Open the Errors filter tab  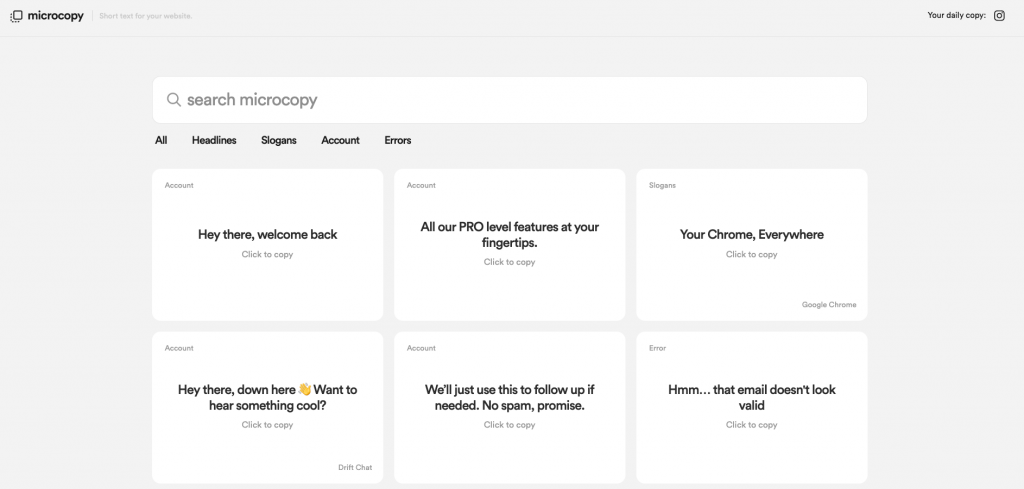397,140
